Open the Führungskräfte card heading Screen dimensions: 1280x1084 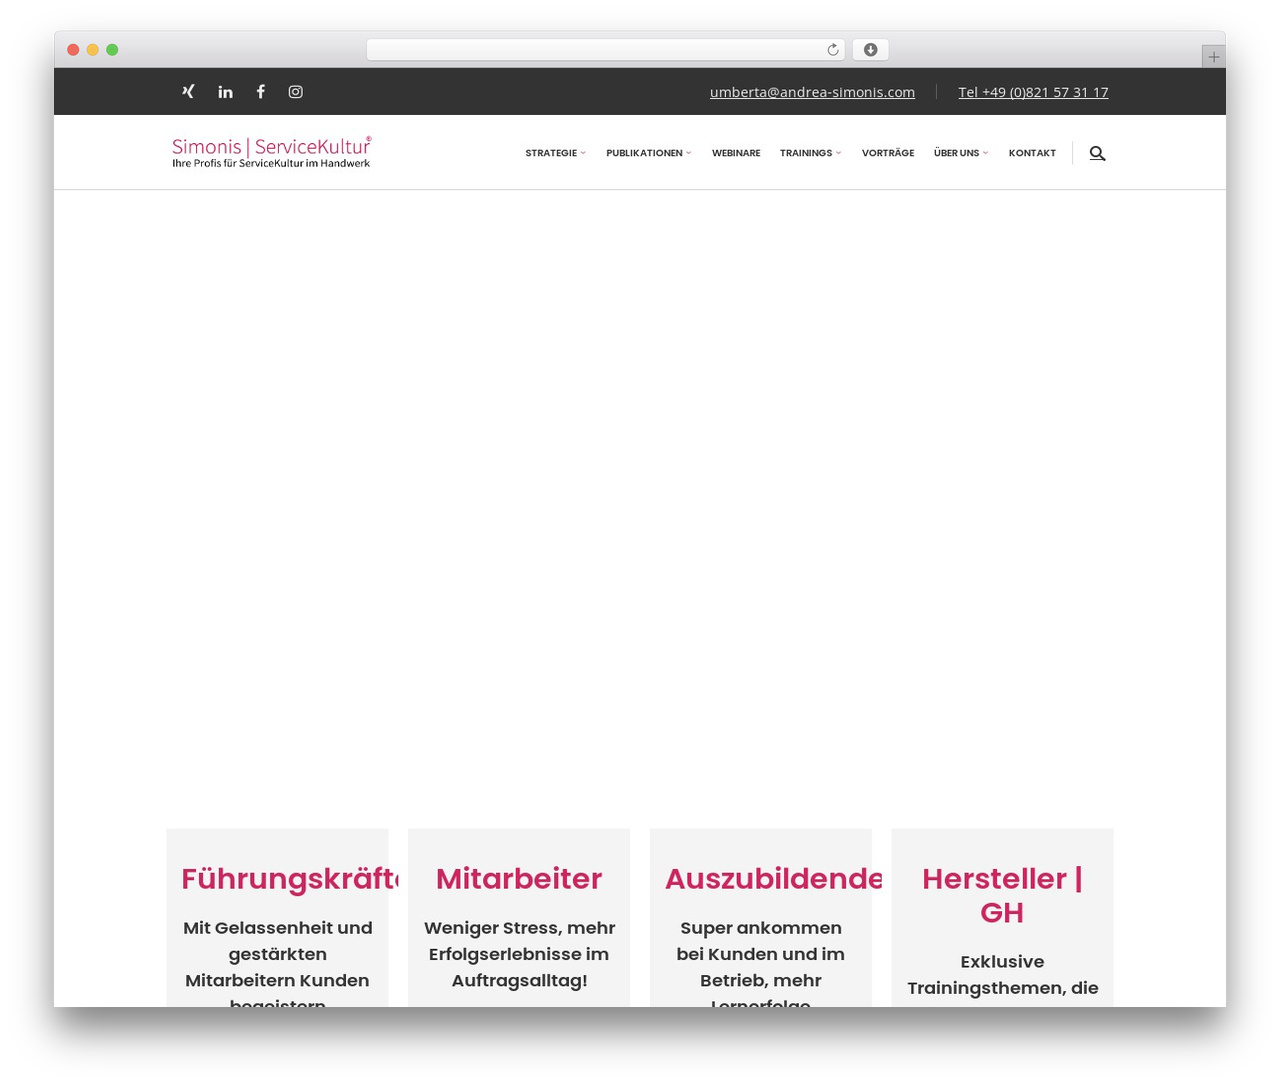289,878
